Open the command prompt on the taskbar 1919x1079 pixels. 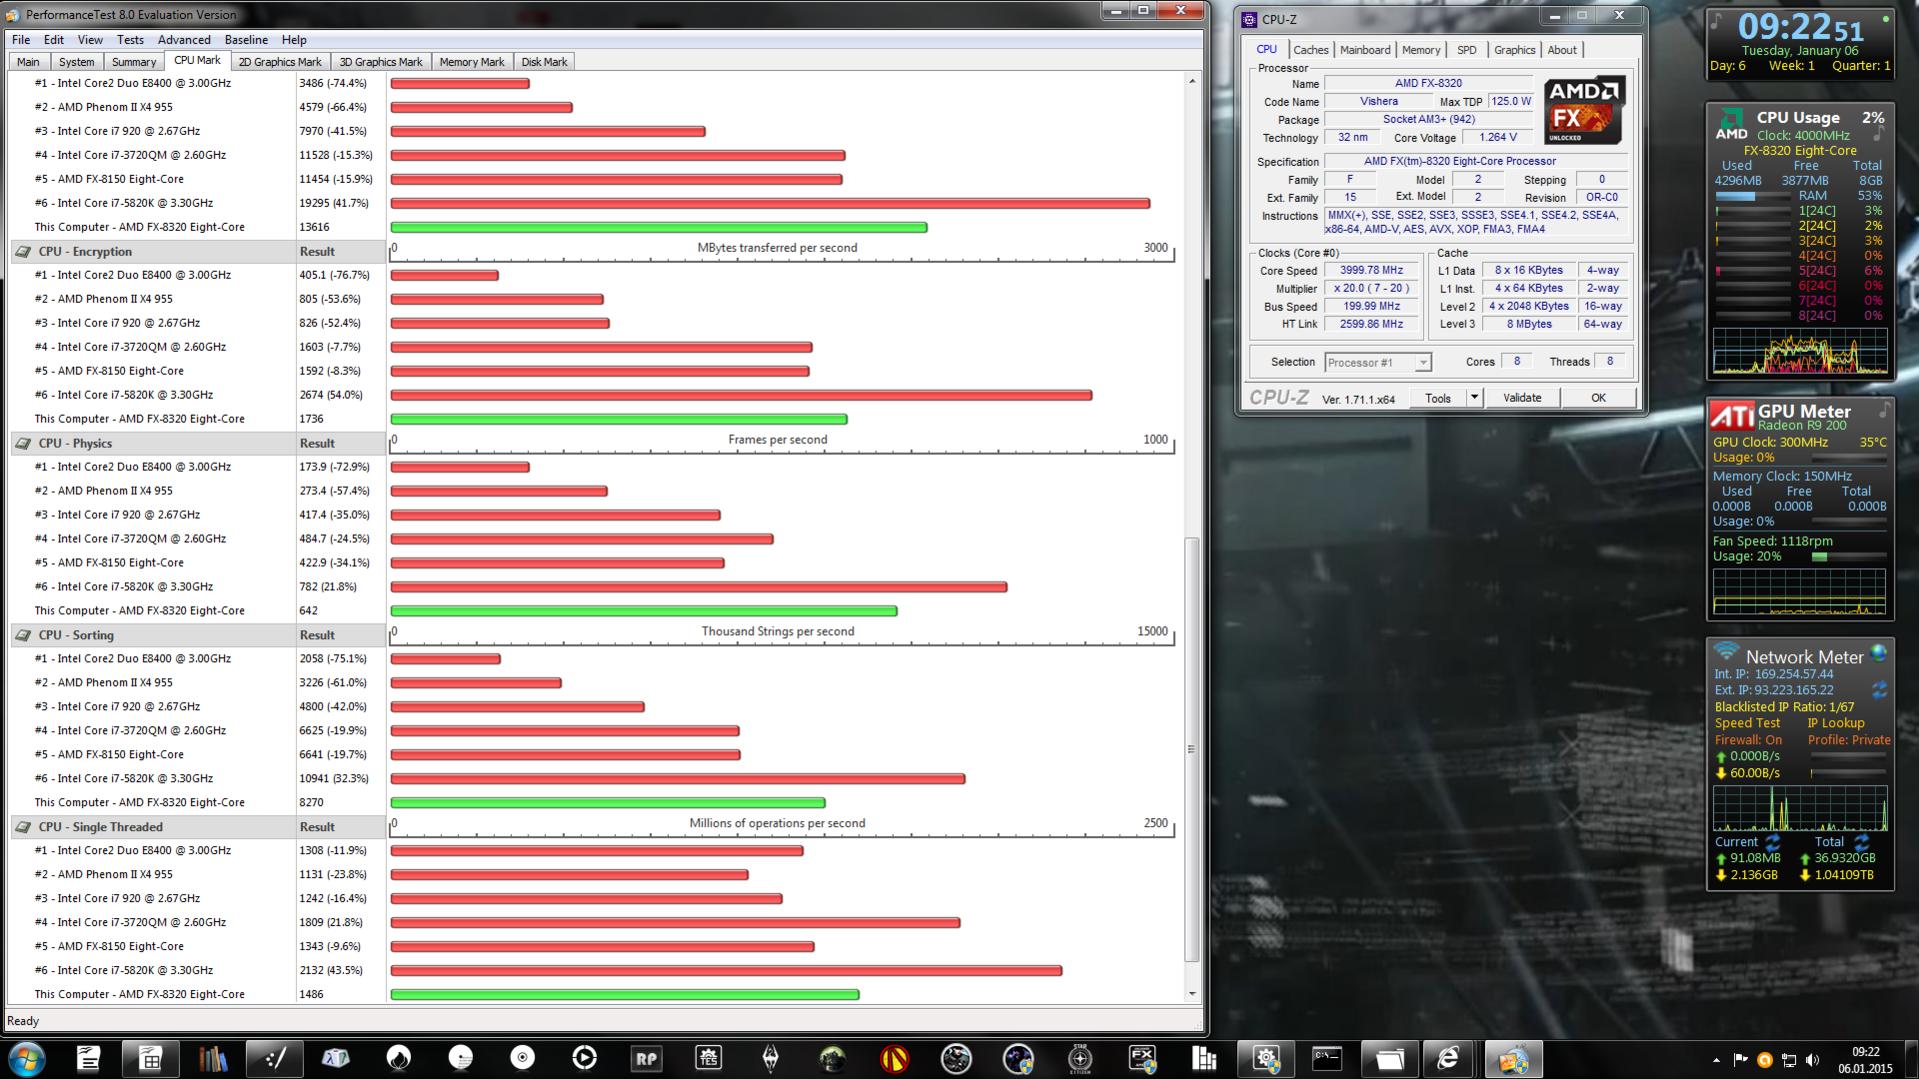(1327, 1058)
